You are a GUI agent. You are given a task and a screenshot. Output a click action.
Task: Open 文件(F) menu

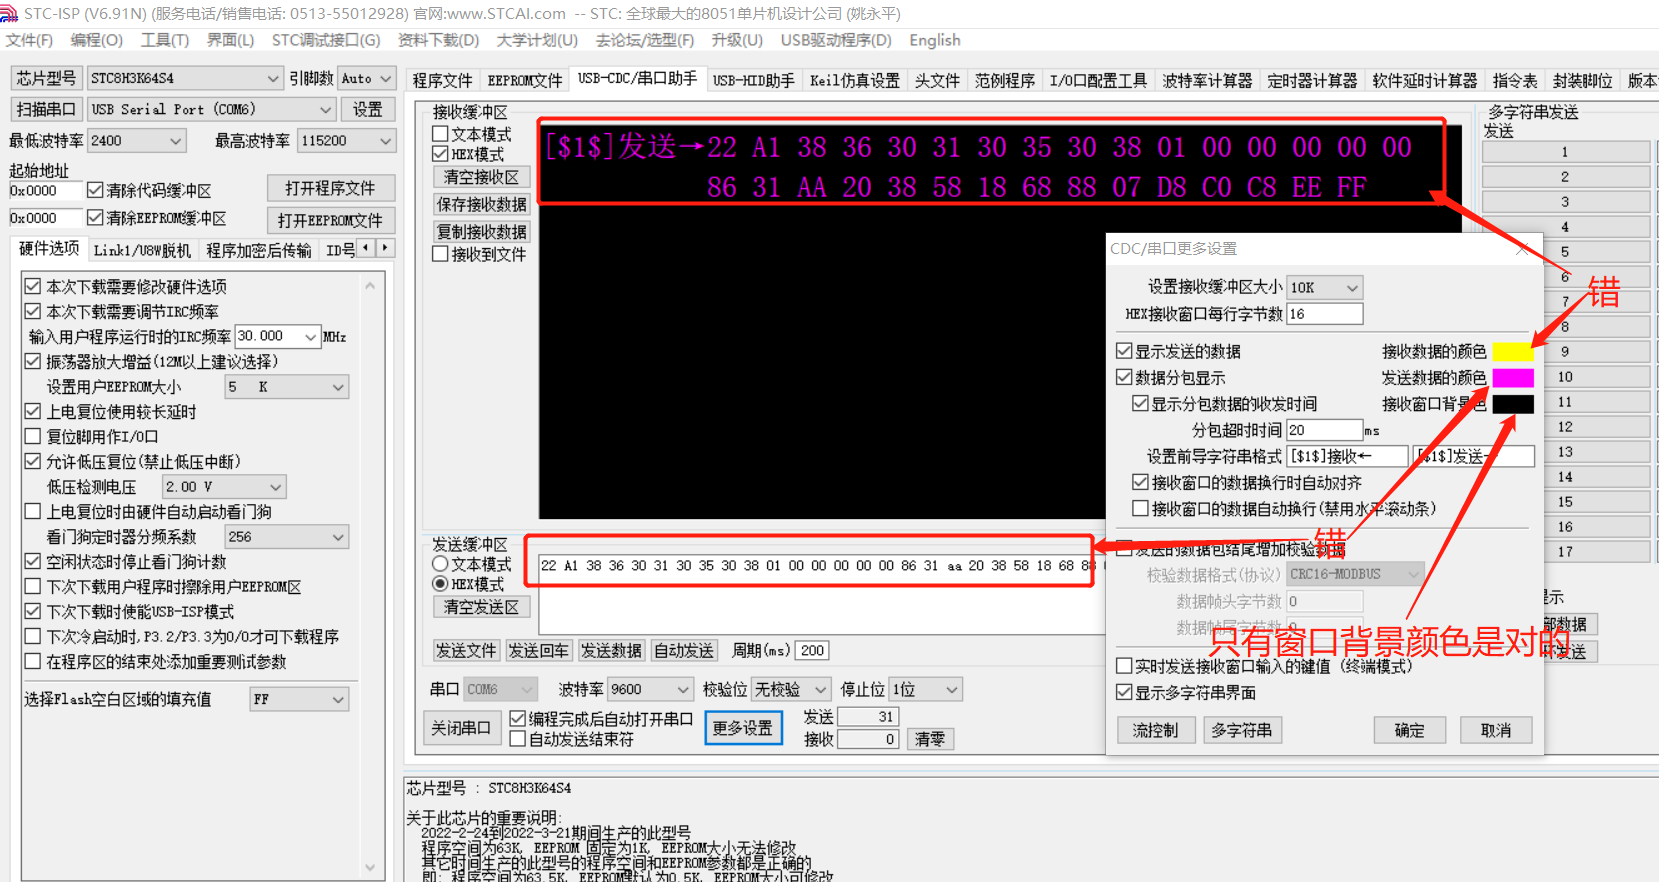coord(29,40)
